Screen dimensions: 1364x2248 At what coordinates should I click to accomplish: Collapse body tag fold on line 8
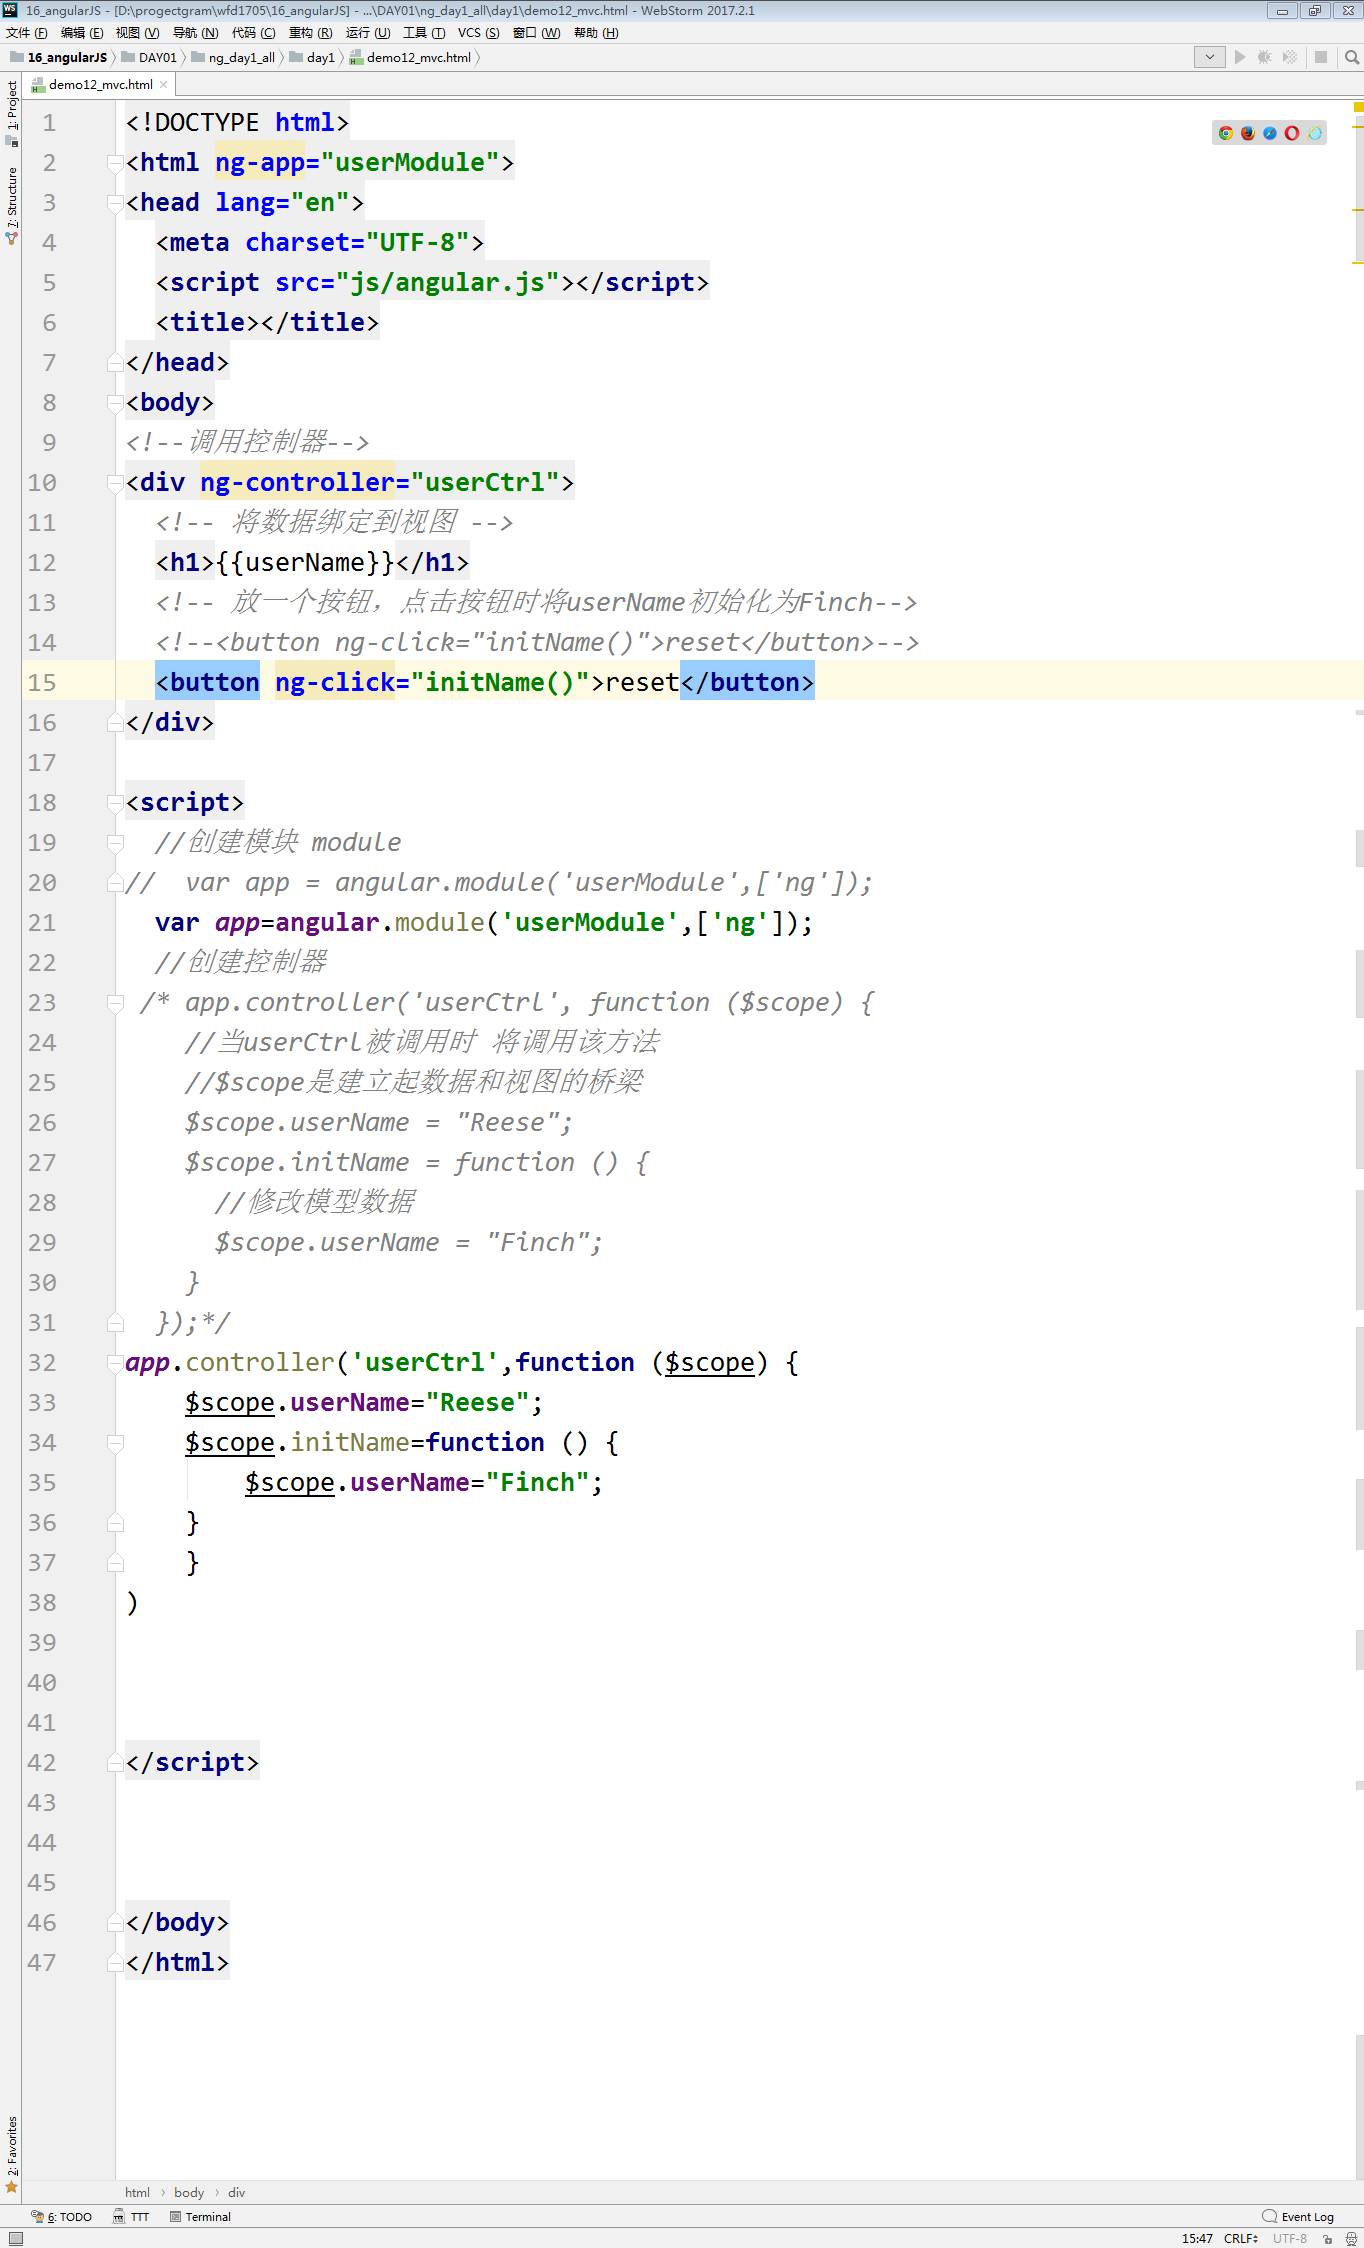(x=115, y=403)
